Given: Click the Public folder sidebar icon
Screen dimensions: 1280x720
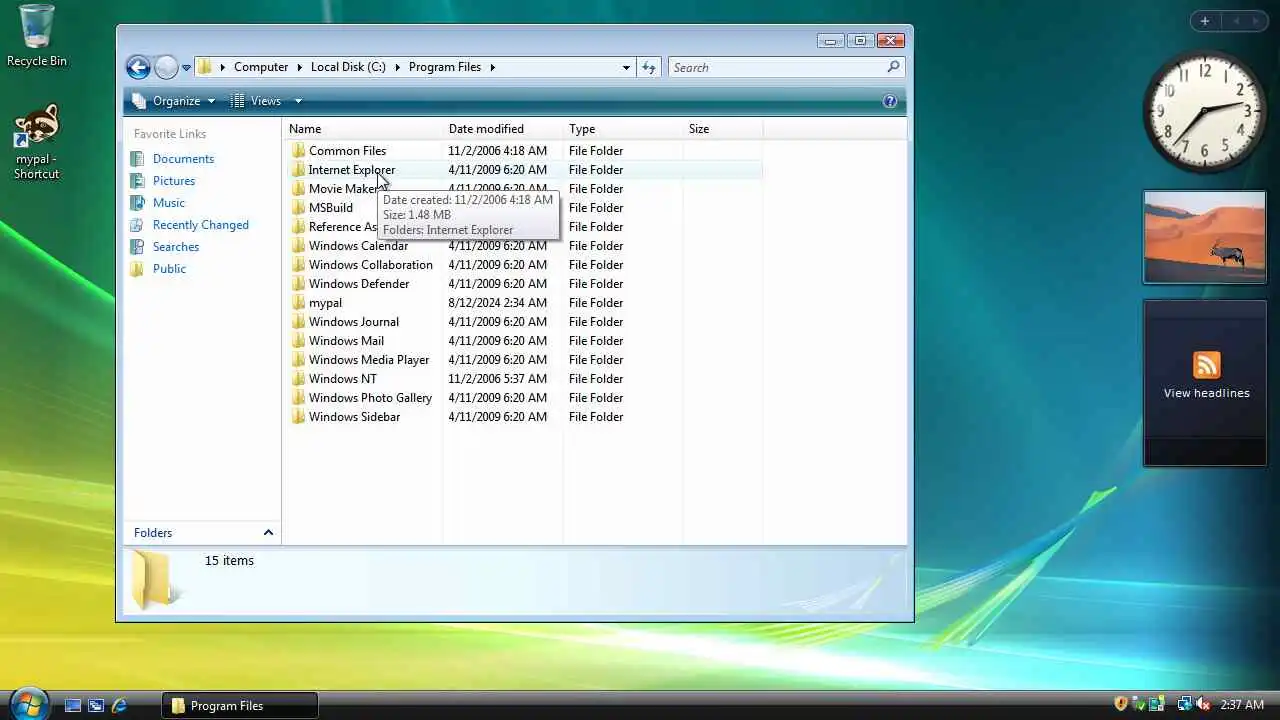Looking at the screenshot, I should point(137,269).
